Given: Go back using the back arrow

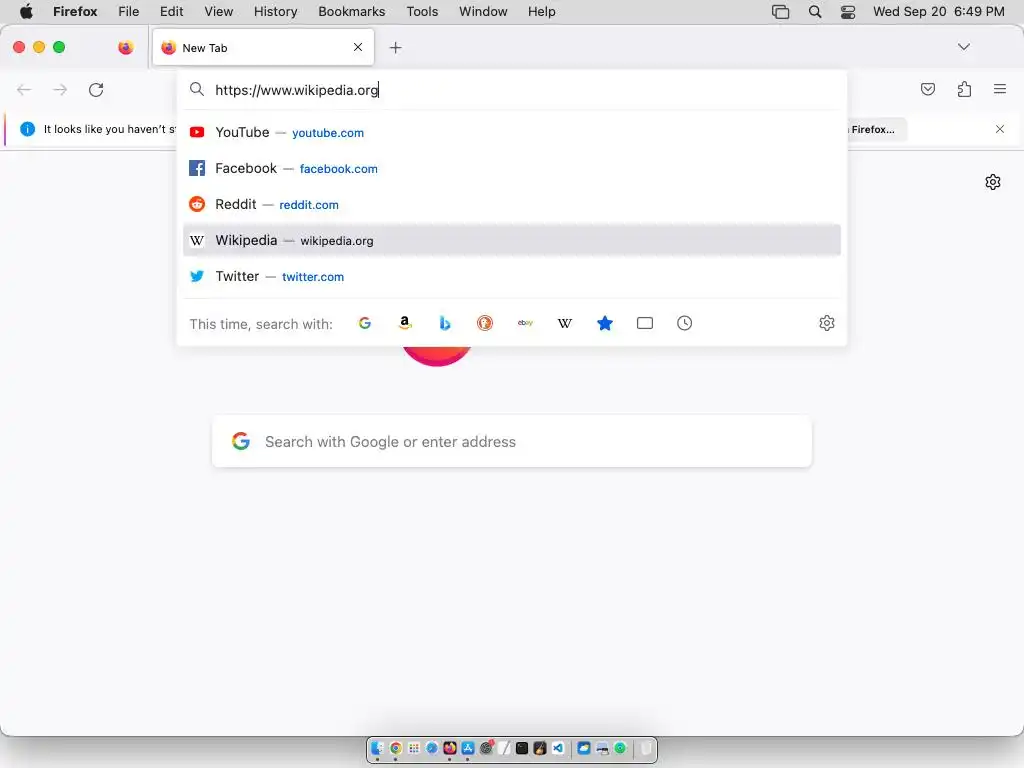Looking at the screenshot, I should (24, 89).
